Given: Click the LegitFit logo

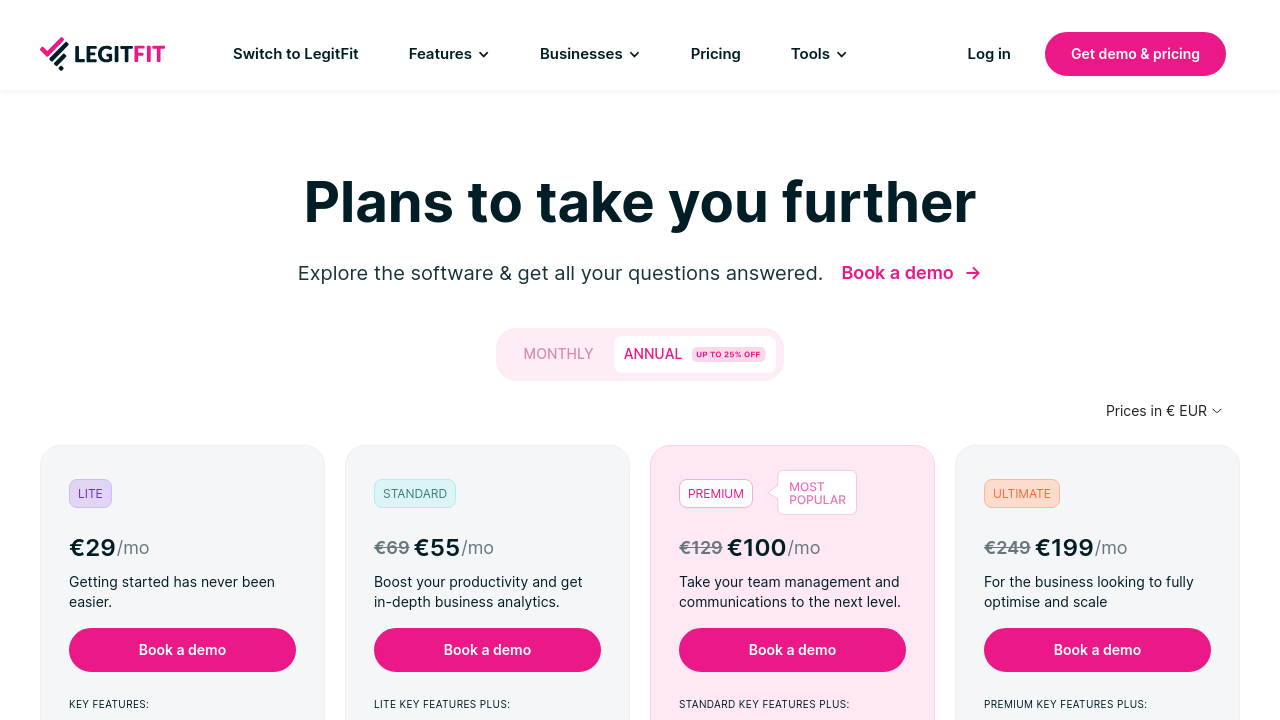Looking at the screenshot, I should [102, 54].
